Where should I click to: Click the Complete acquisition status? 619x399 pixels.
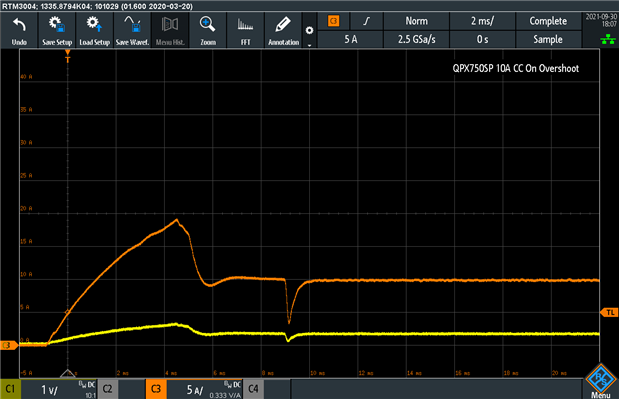pyautogui.click(x=548, y=21)
